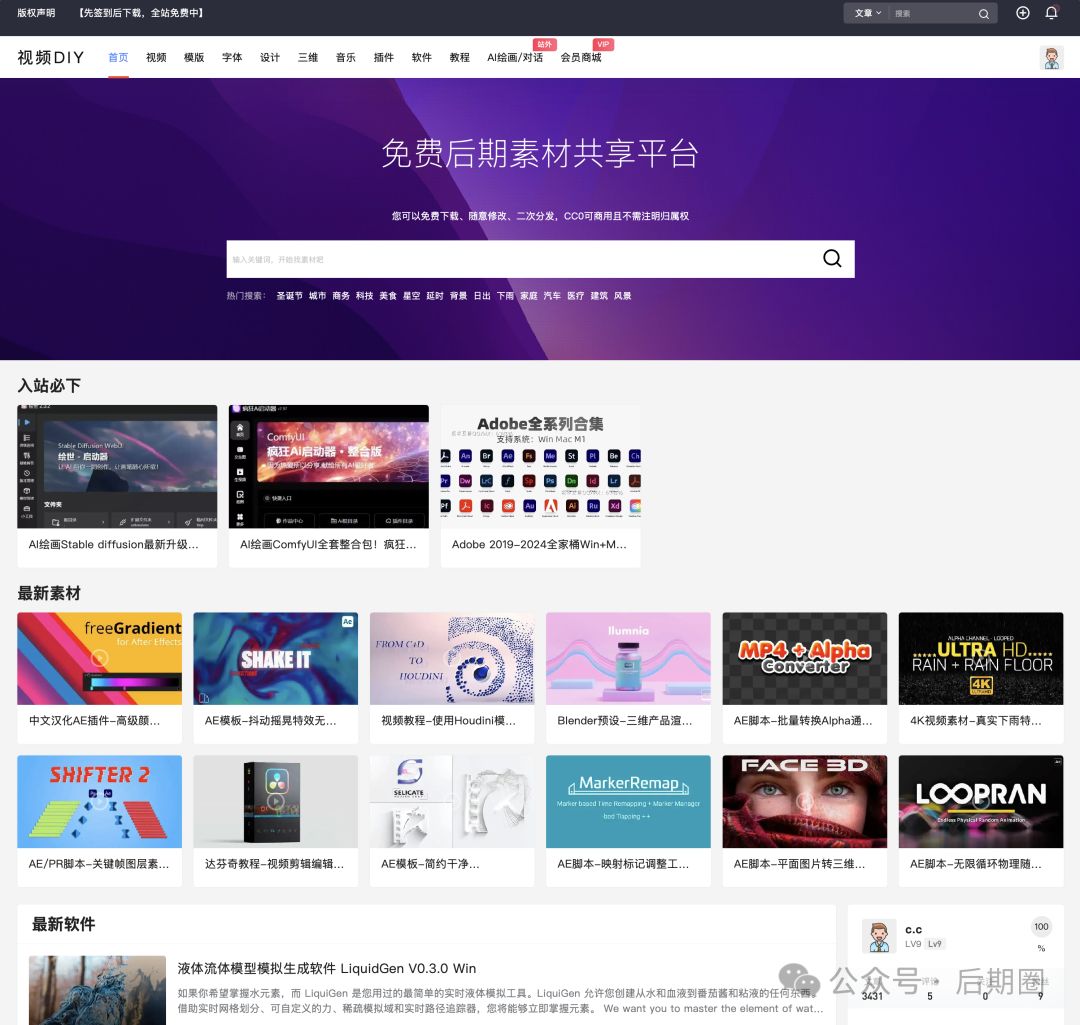This screenshot has width=1080, height=1025.
Task: Open the Selicate template thumbnail
Action: click(x=452, y=801)
